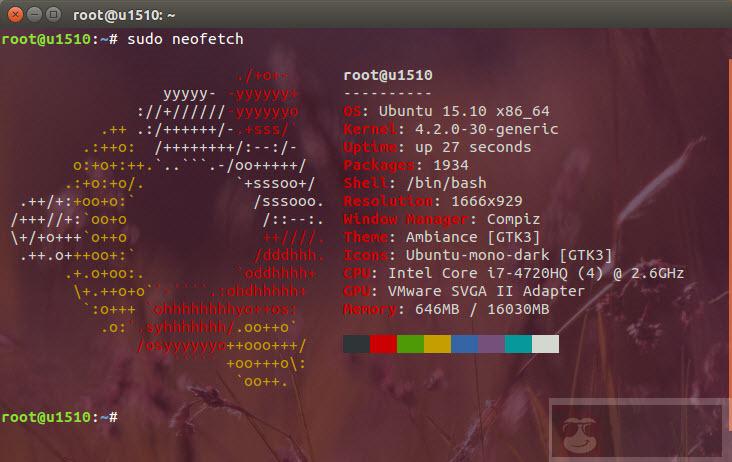Click the Packages count "1934"
The image size is (732, 462).
click(451, 165)
